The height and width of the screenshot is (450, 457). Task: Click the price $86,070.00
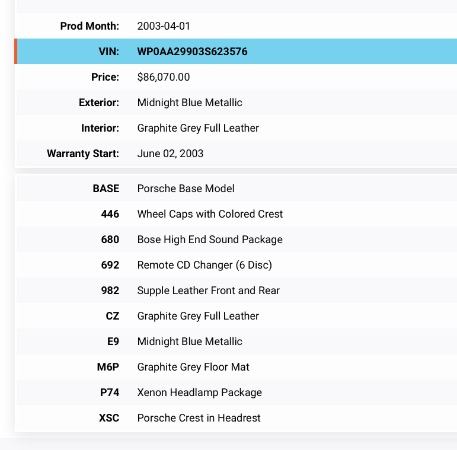tap(163, 77)
